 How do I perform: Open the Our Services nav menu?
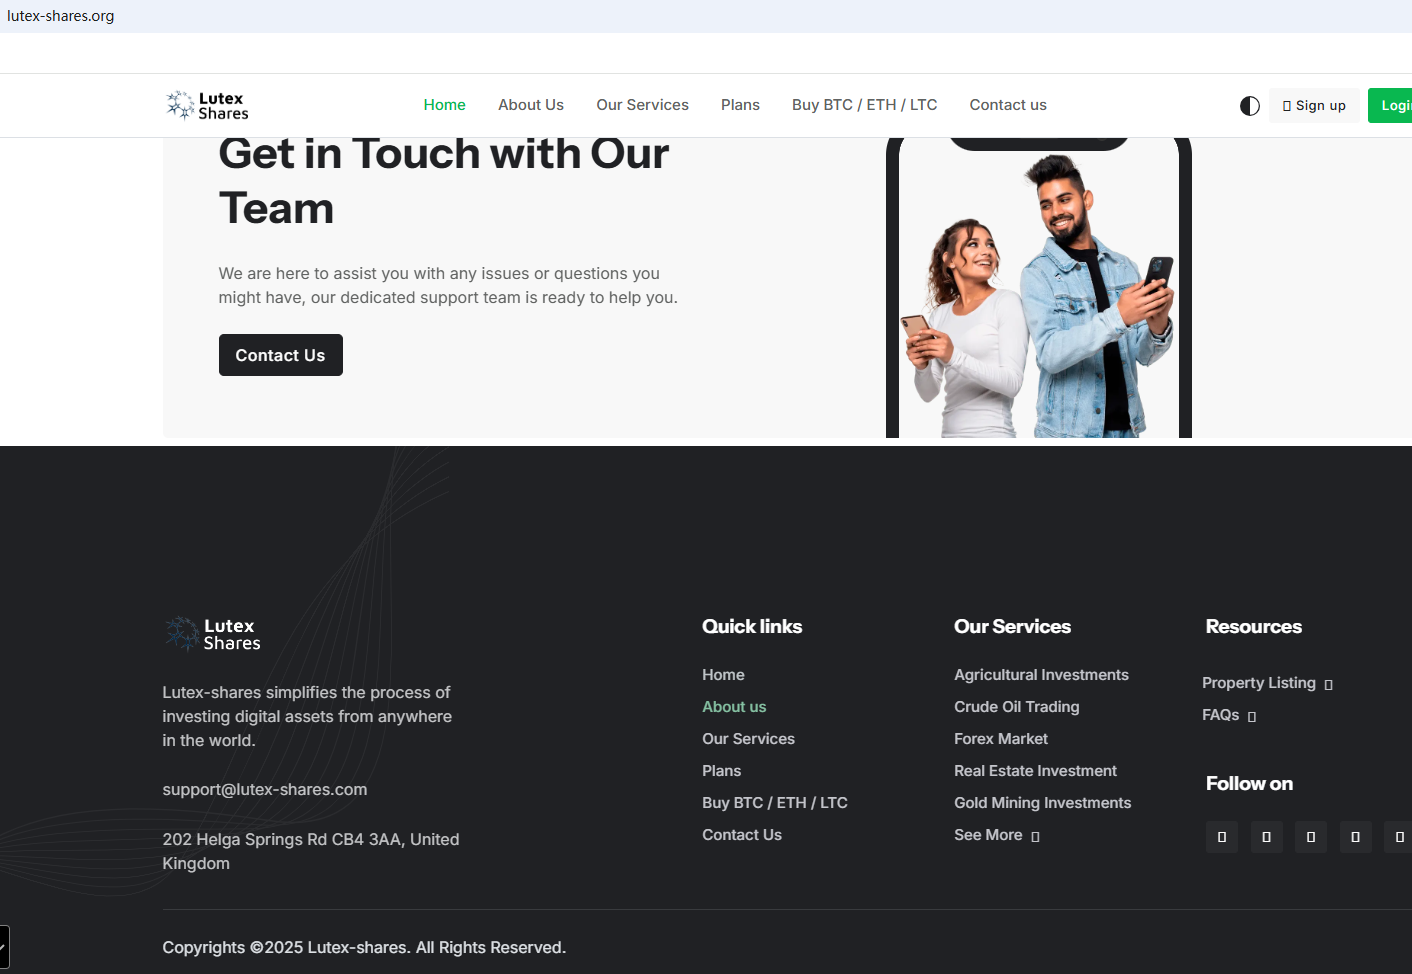642,105
